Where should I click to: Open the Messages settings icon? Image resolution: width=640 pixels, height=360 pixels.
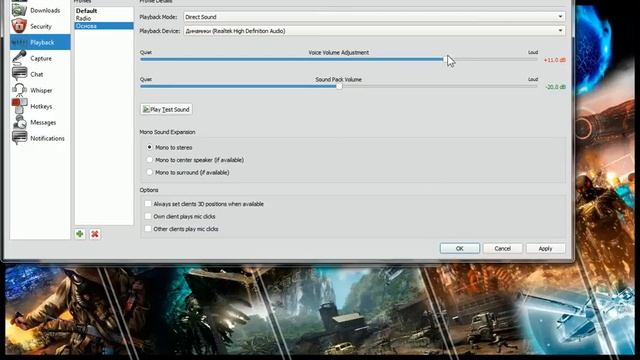[19, 122]
